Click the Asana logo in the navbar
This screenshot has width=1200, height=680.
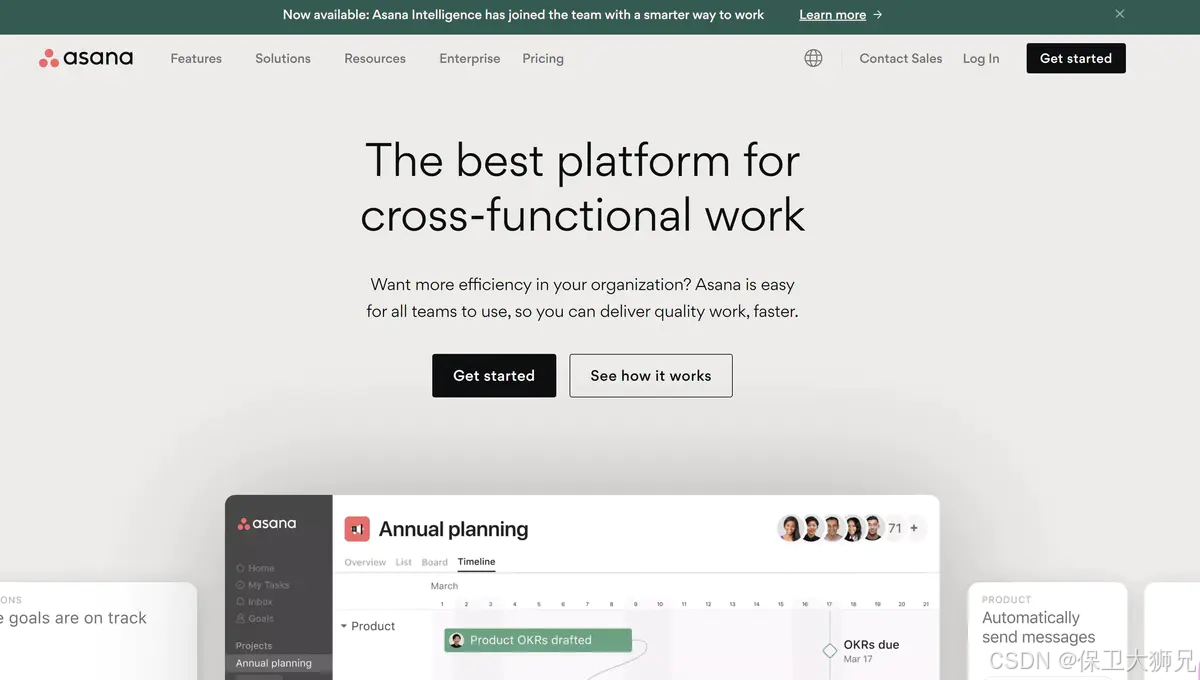click(86, 58)
